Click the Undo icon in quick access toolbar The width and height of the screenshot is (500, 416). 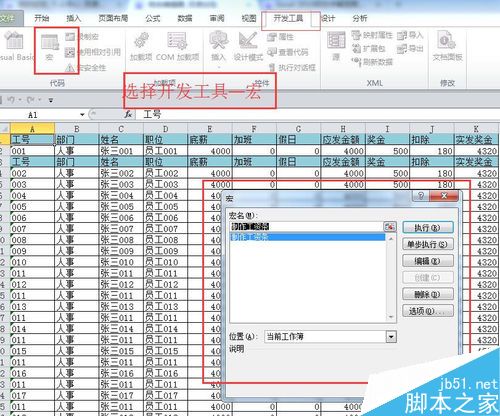coord(11,100)
